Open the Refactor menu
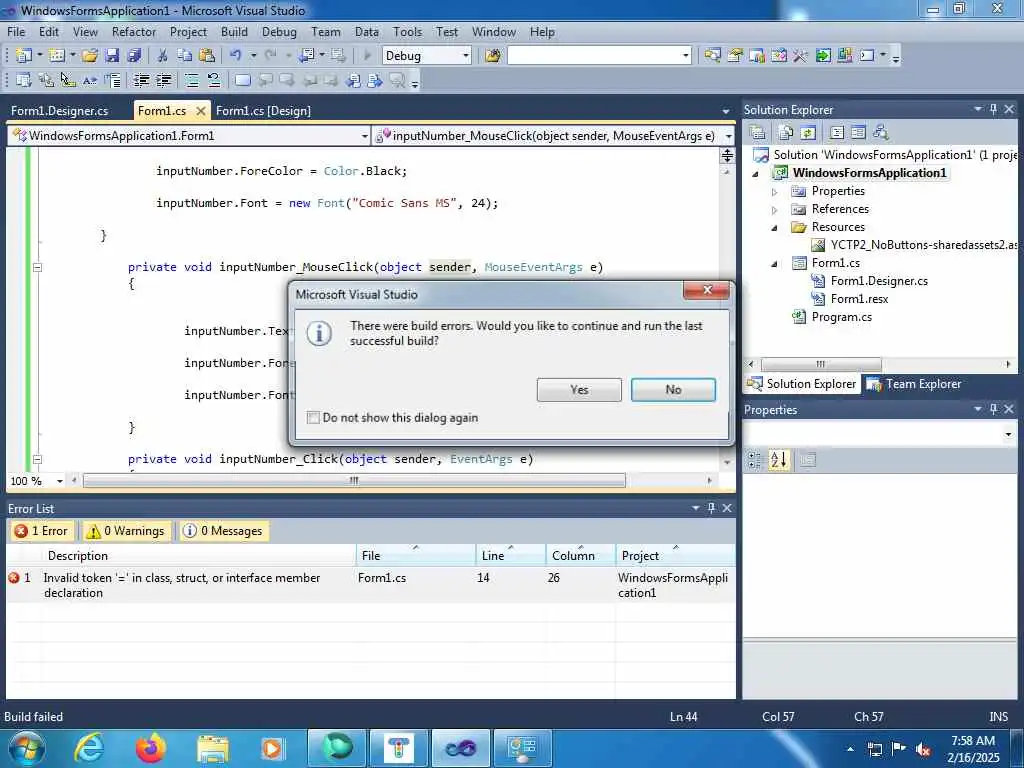The height and width of the screenshot is (768, 1024). coord(134,31)
